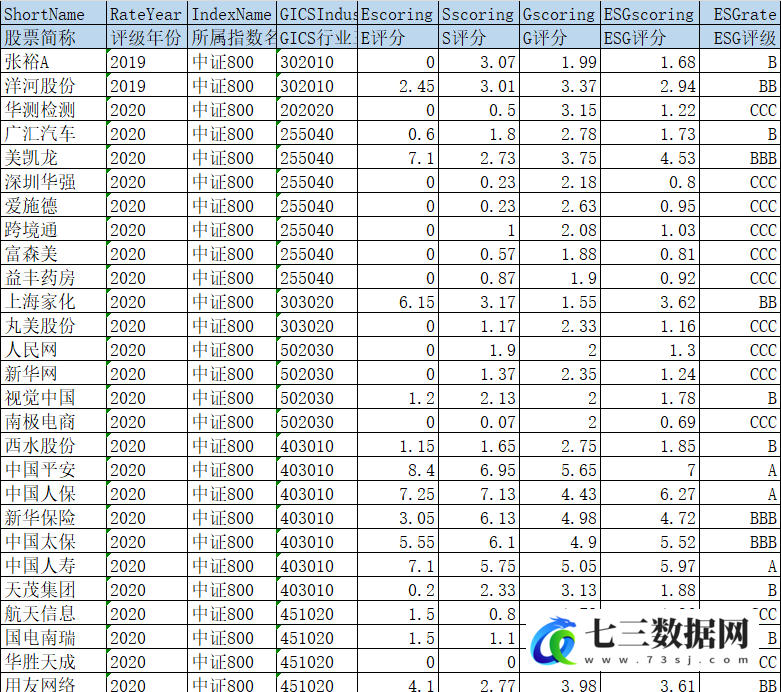
Task: Click ESG score 1.88 in 天茂集团 row
Action: [x=650, y=589]
